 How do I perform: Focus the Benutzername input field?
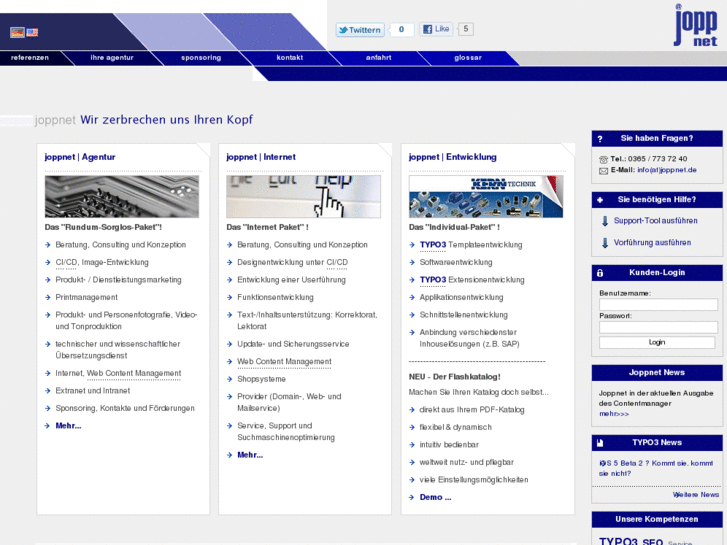[658, 304]
